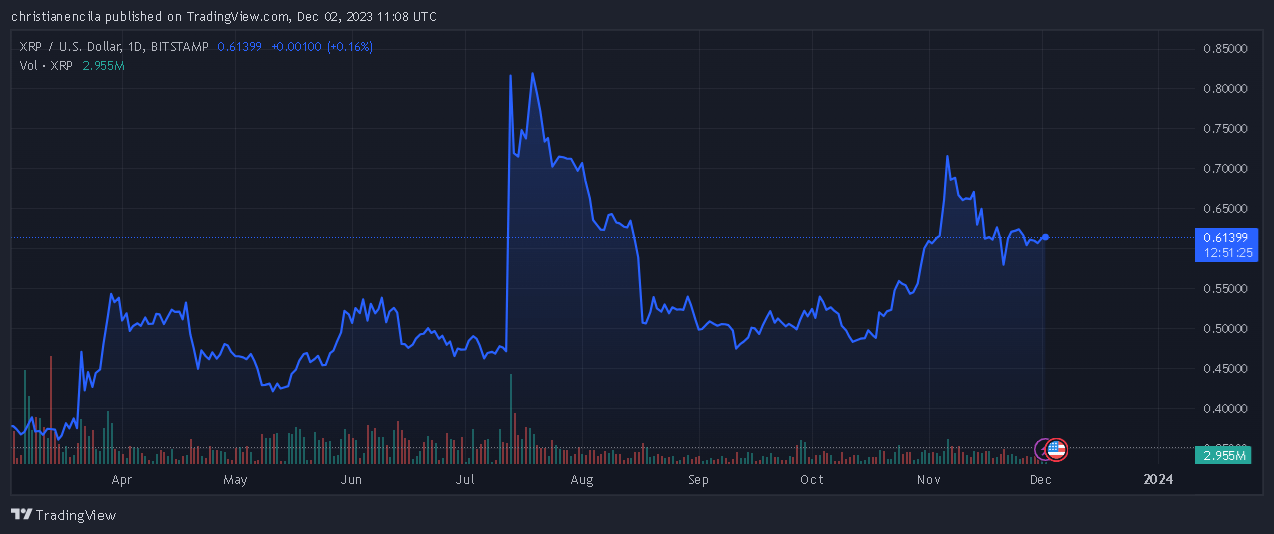Click the 0.65000 price axis label
The width and height of the screenshot is (1274, 534).
[x=1225, y=208]
